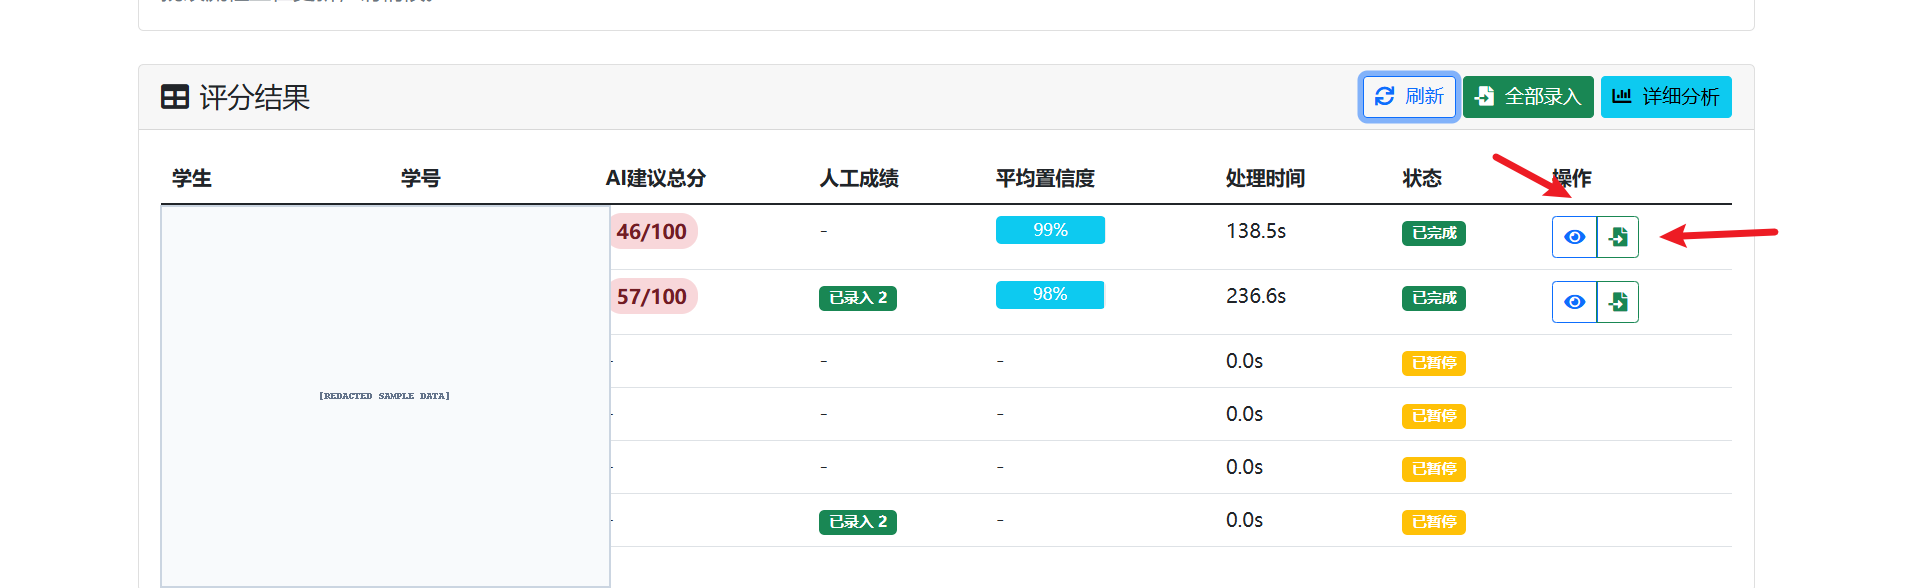View details eye icon for 57/100 row

(1574, 302)
